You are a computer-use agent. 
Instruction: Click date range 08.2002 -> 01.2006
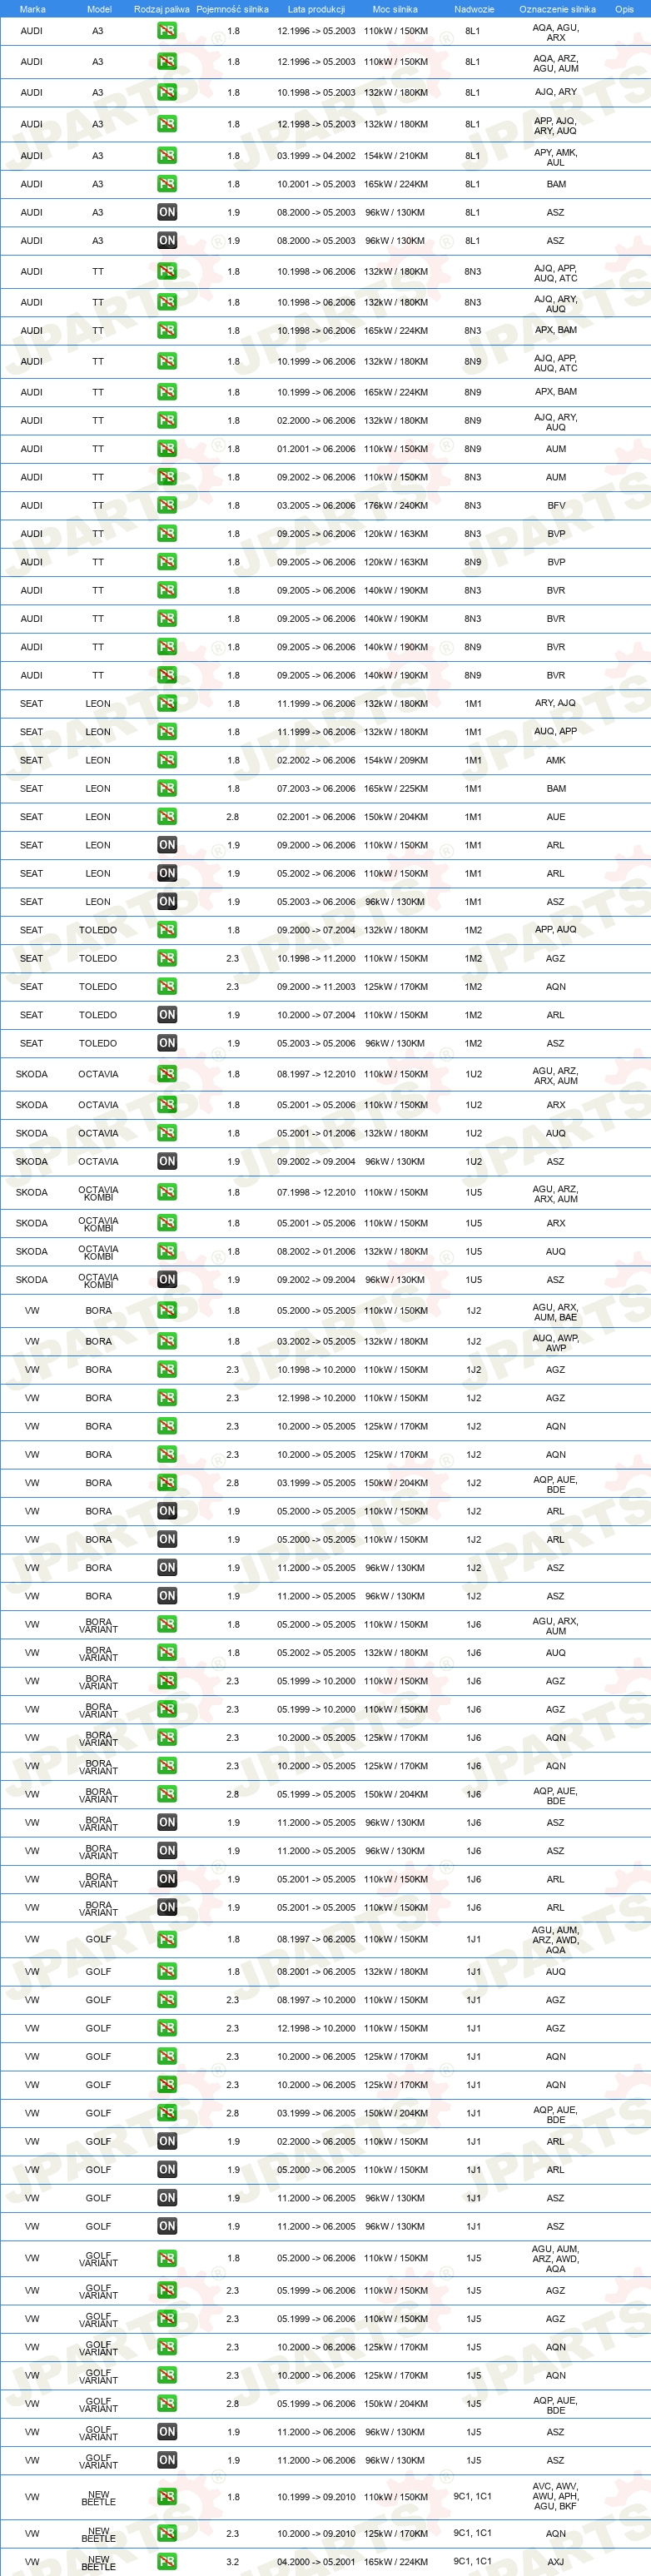[x=316, y=1251]
